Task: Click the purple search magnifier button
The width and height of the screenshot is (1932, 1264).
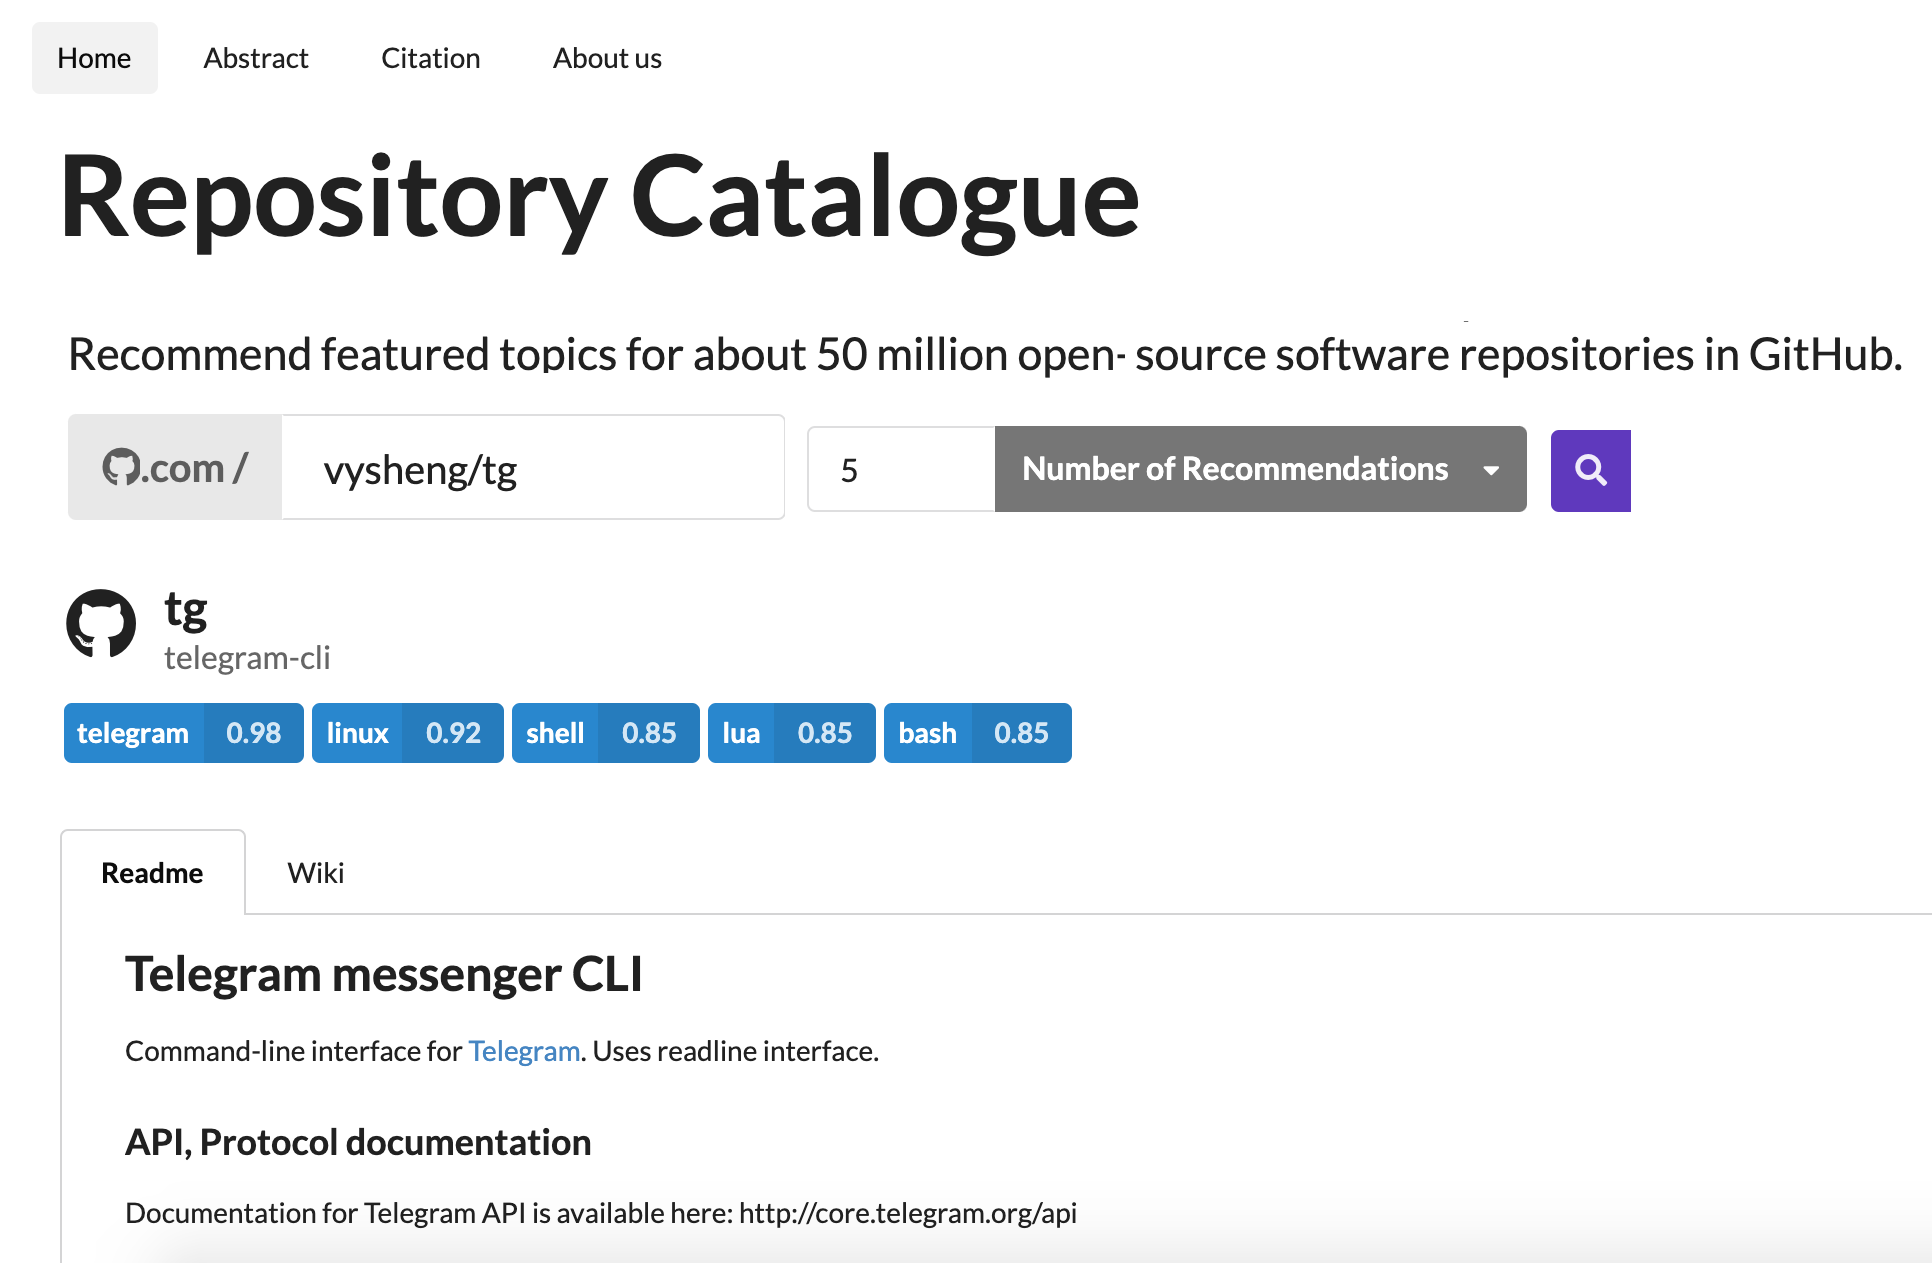Action: point(1590,470)
